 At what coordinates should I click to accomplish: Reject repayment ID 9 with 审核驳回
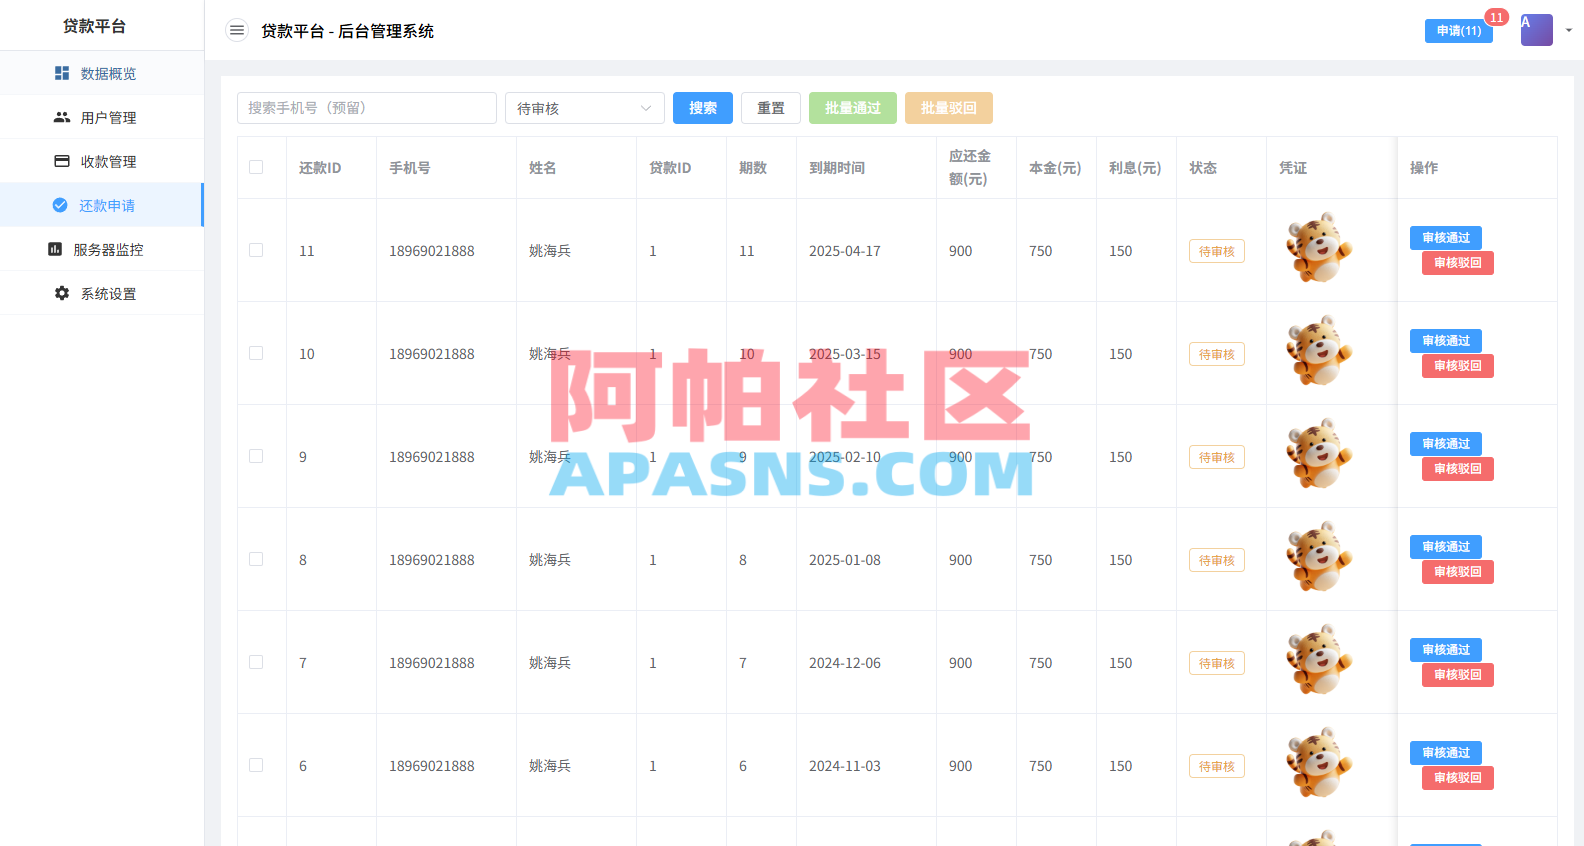pos(1458,469)
